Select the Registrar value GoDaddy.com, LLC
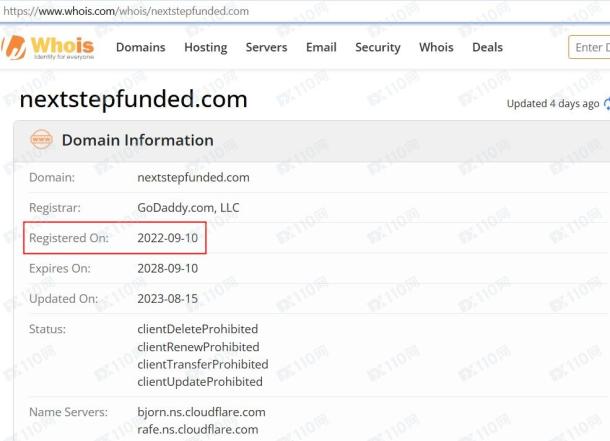Image resolution: width=610 pixels, height=441 pixels. (x=188, y=208)
